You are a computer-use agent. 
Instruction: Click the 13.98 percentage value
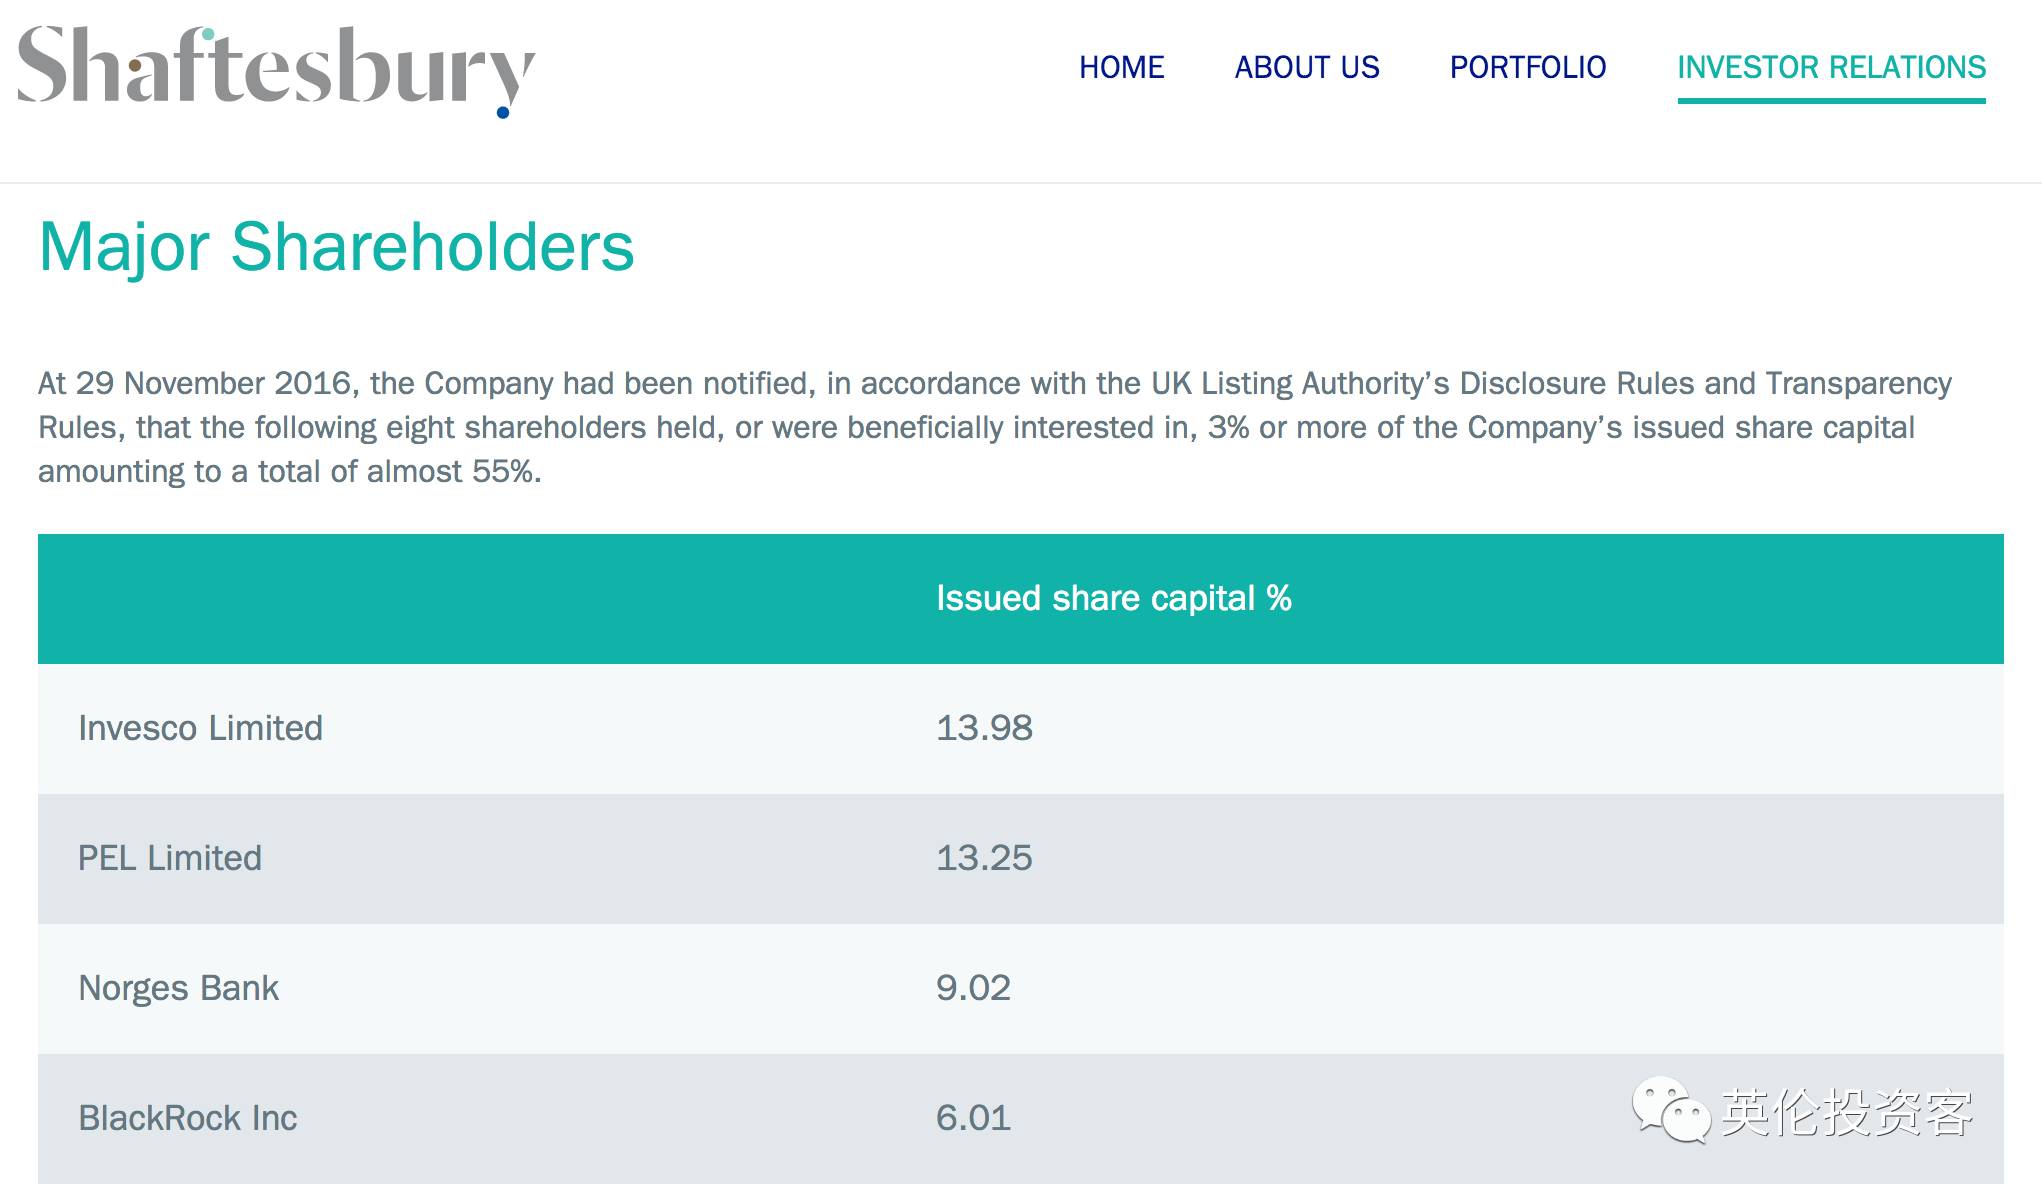(x=984, y=728)
